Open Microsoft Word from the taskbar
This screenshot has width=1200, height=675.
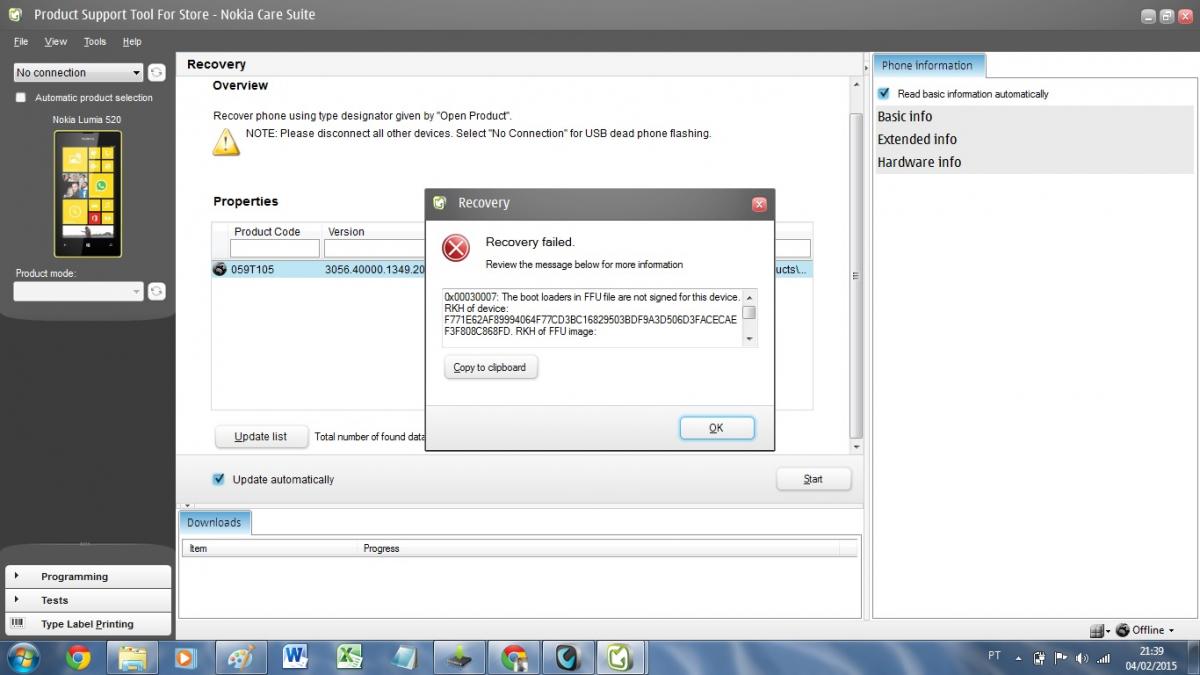[295, 657]
